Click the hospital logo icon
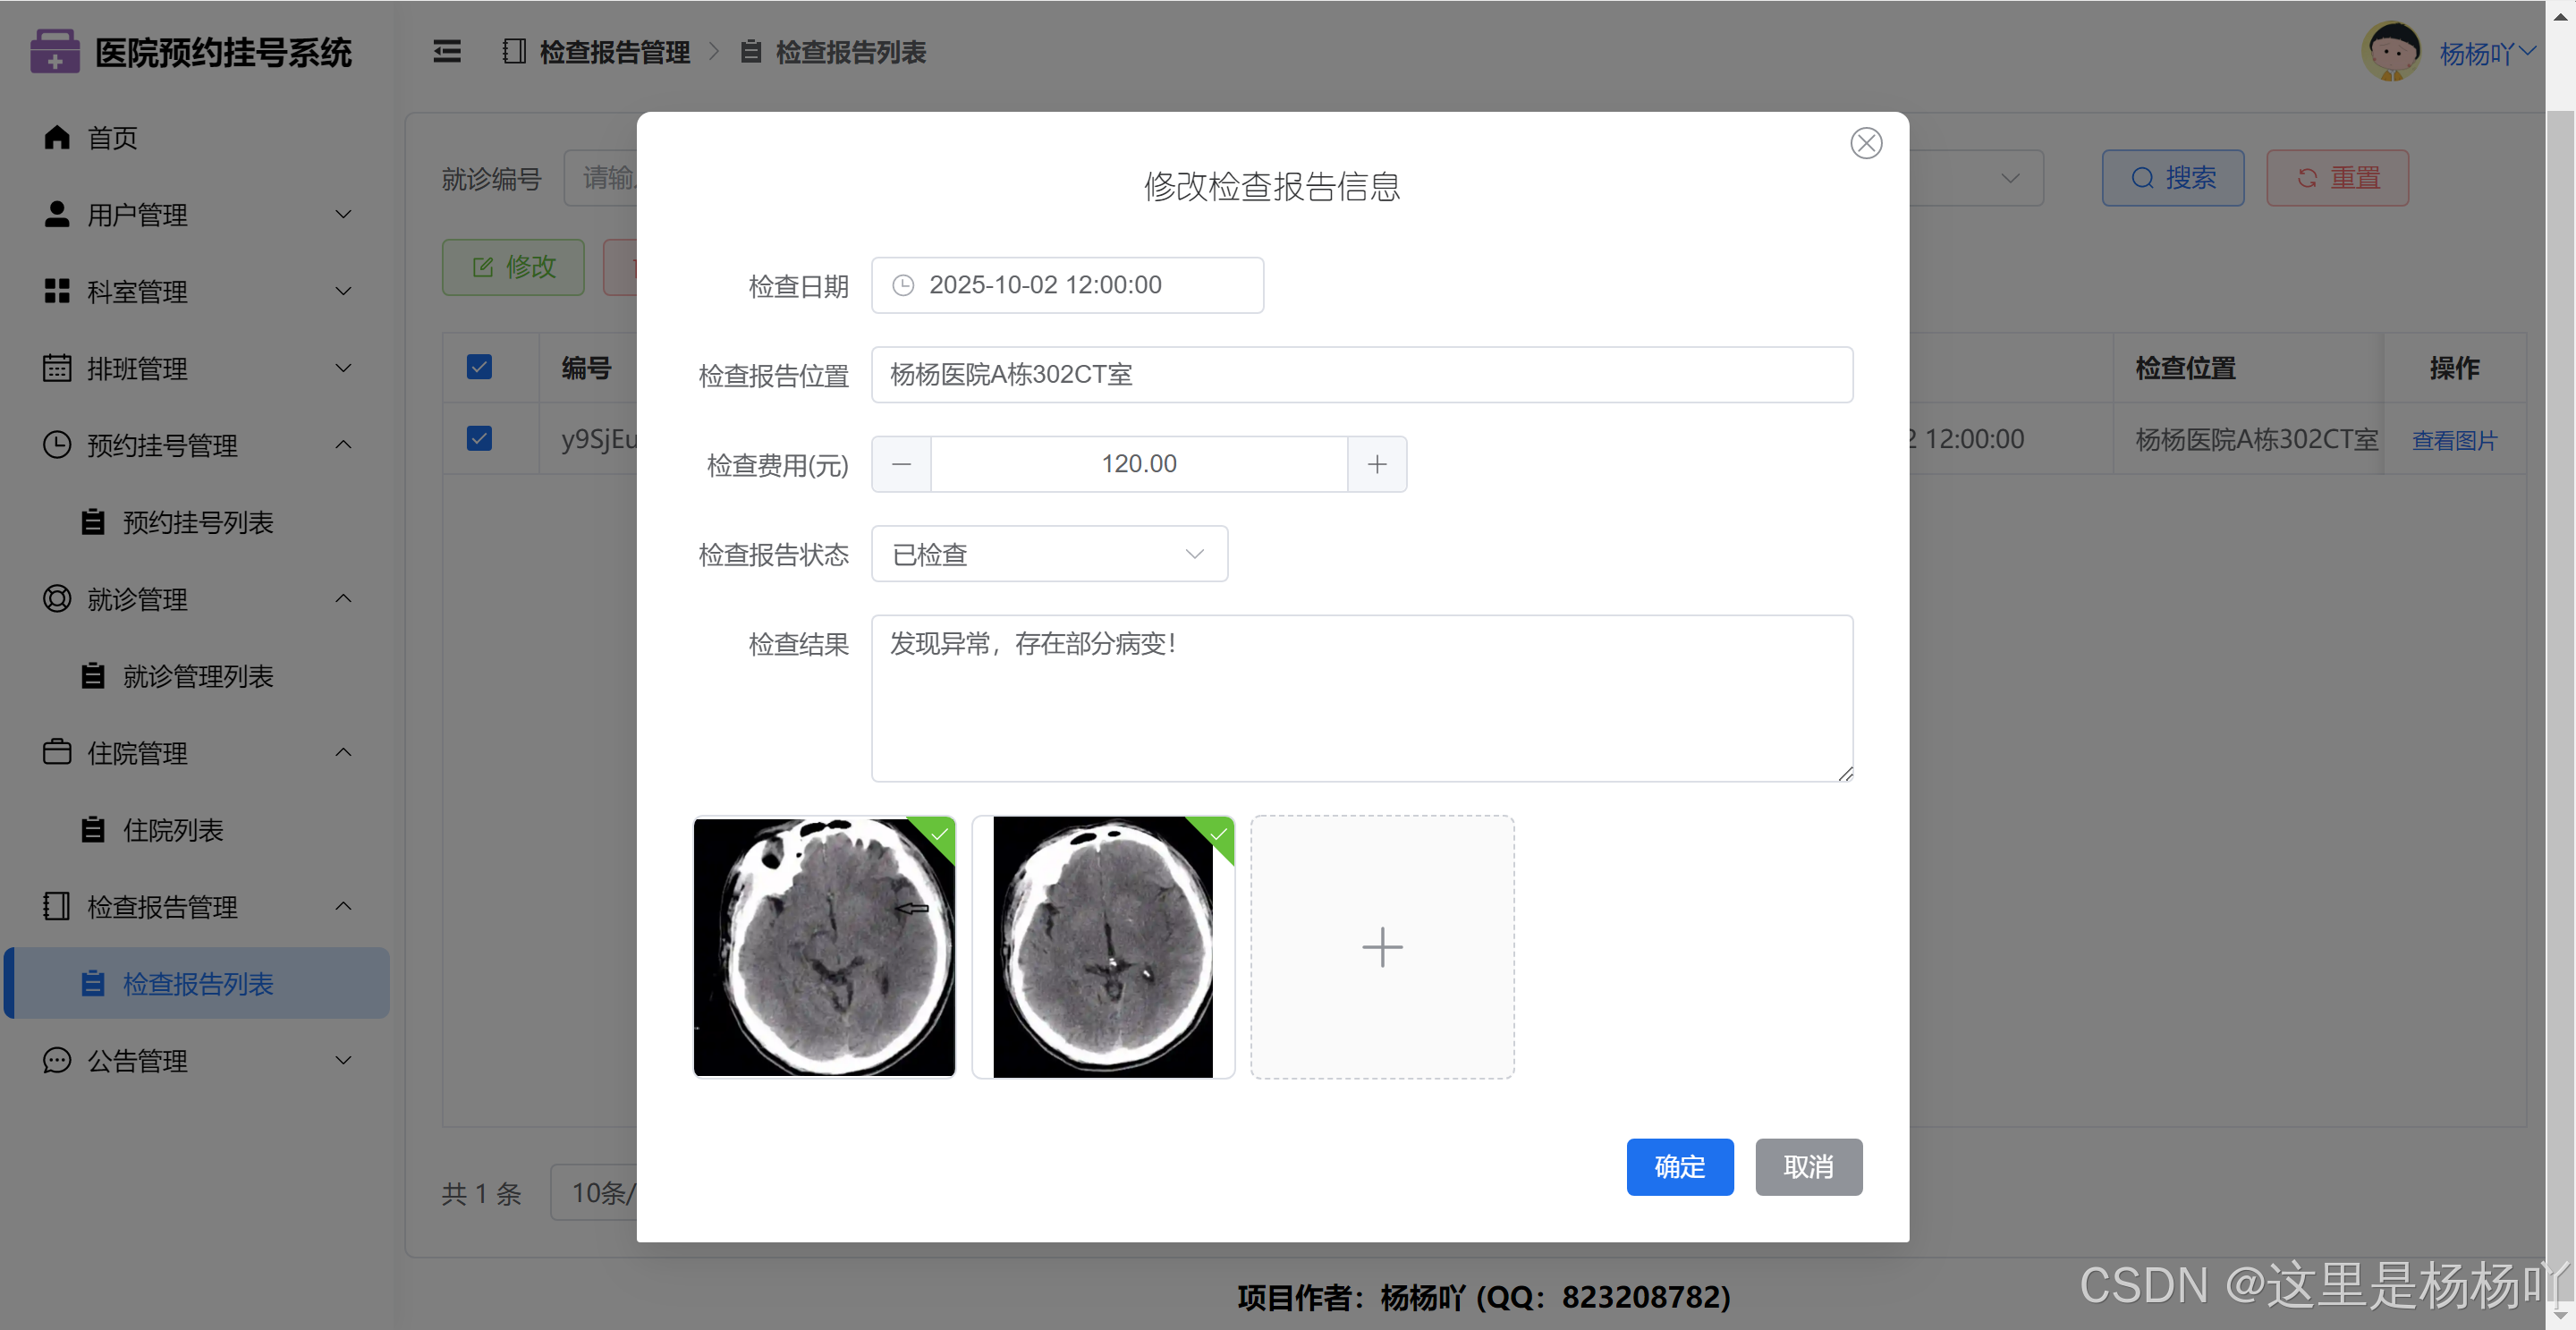Viewport: 2576px width, 1330px height. 55,52
